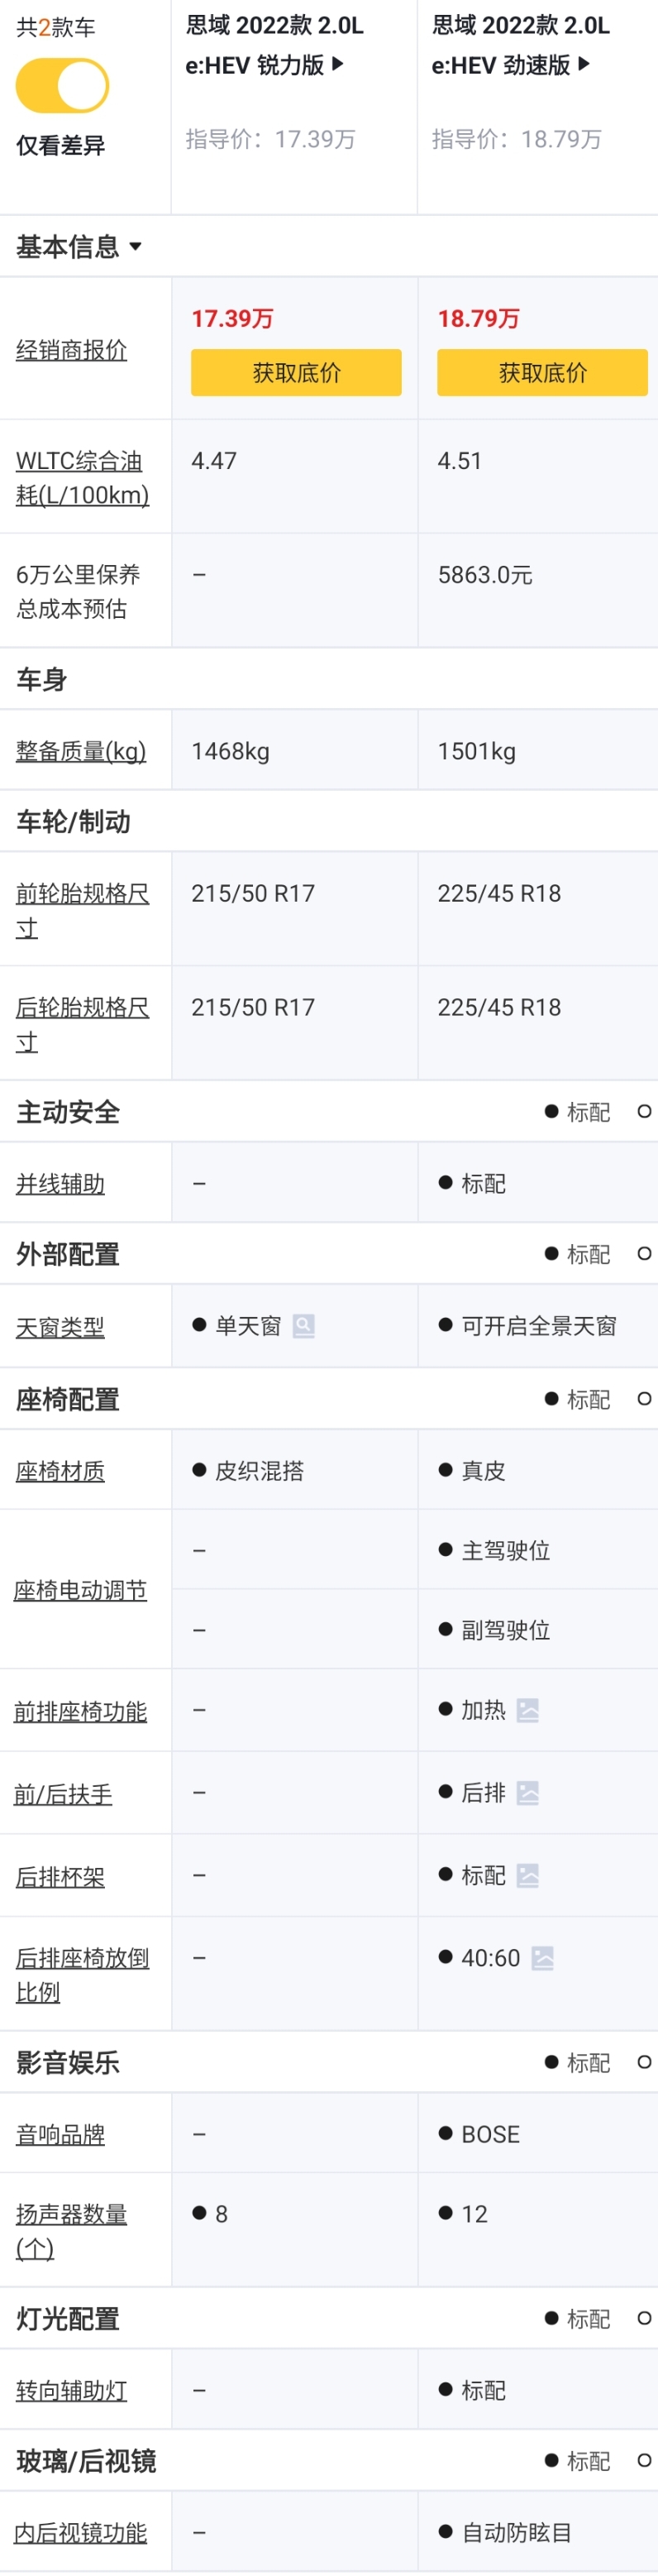
Task: View the 40:60 seat split image icon
Action: (x=542, y=1958)
